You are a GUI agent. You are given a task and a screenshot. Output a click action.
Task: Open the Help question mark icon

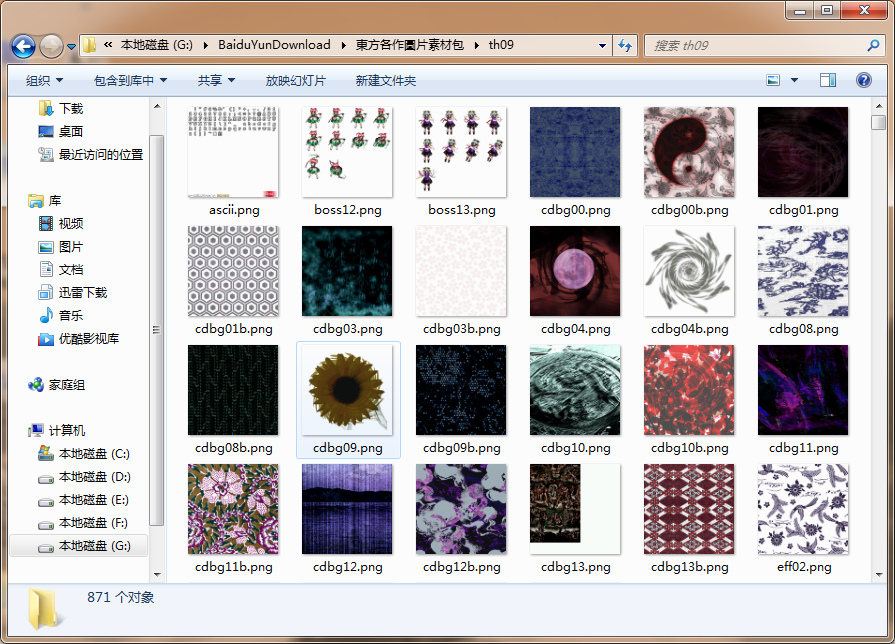pyautogui.click(x=863, y=80)
